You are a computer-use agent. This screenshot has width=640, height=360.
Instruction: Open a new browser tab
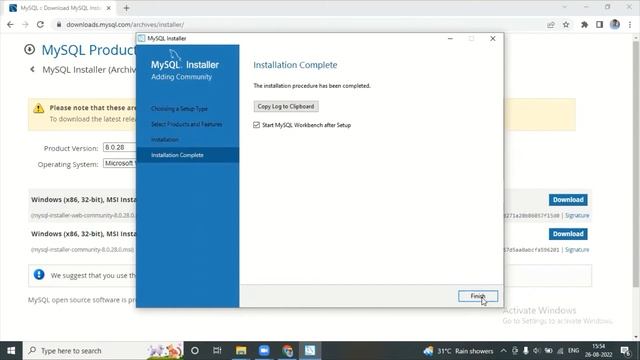point(126,8)
